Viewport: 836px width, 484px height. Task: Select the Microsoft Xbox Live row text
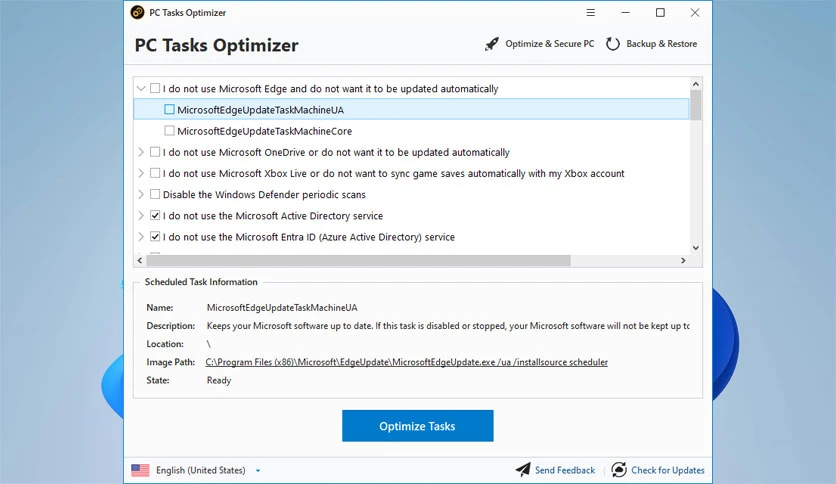click(393, 173)
